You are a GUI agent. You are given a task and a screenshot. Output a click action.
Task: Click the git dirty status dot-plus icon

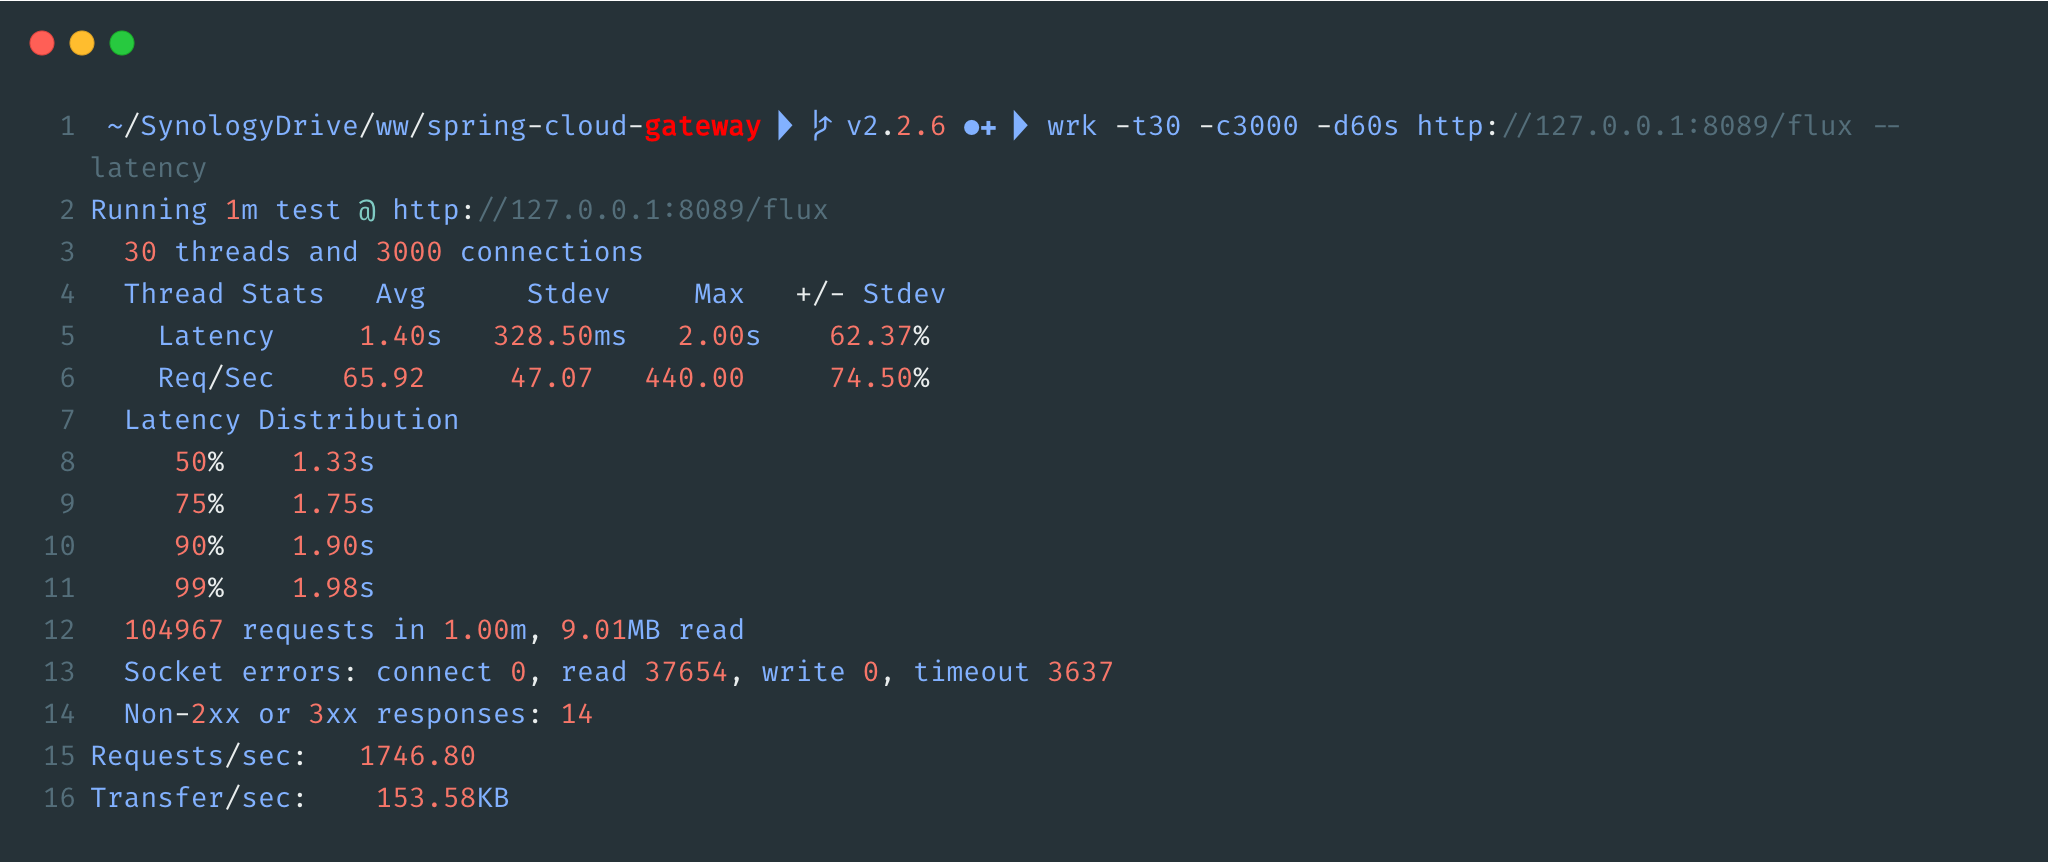pos(980,127)
